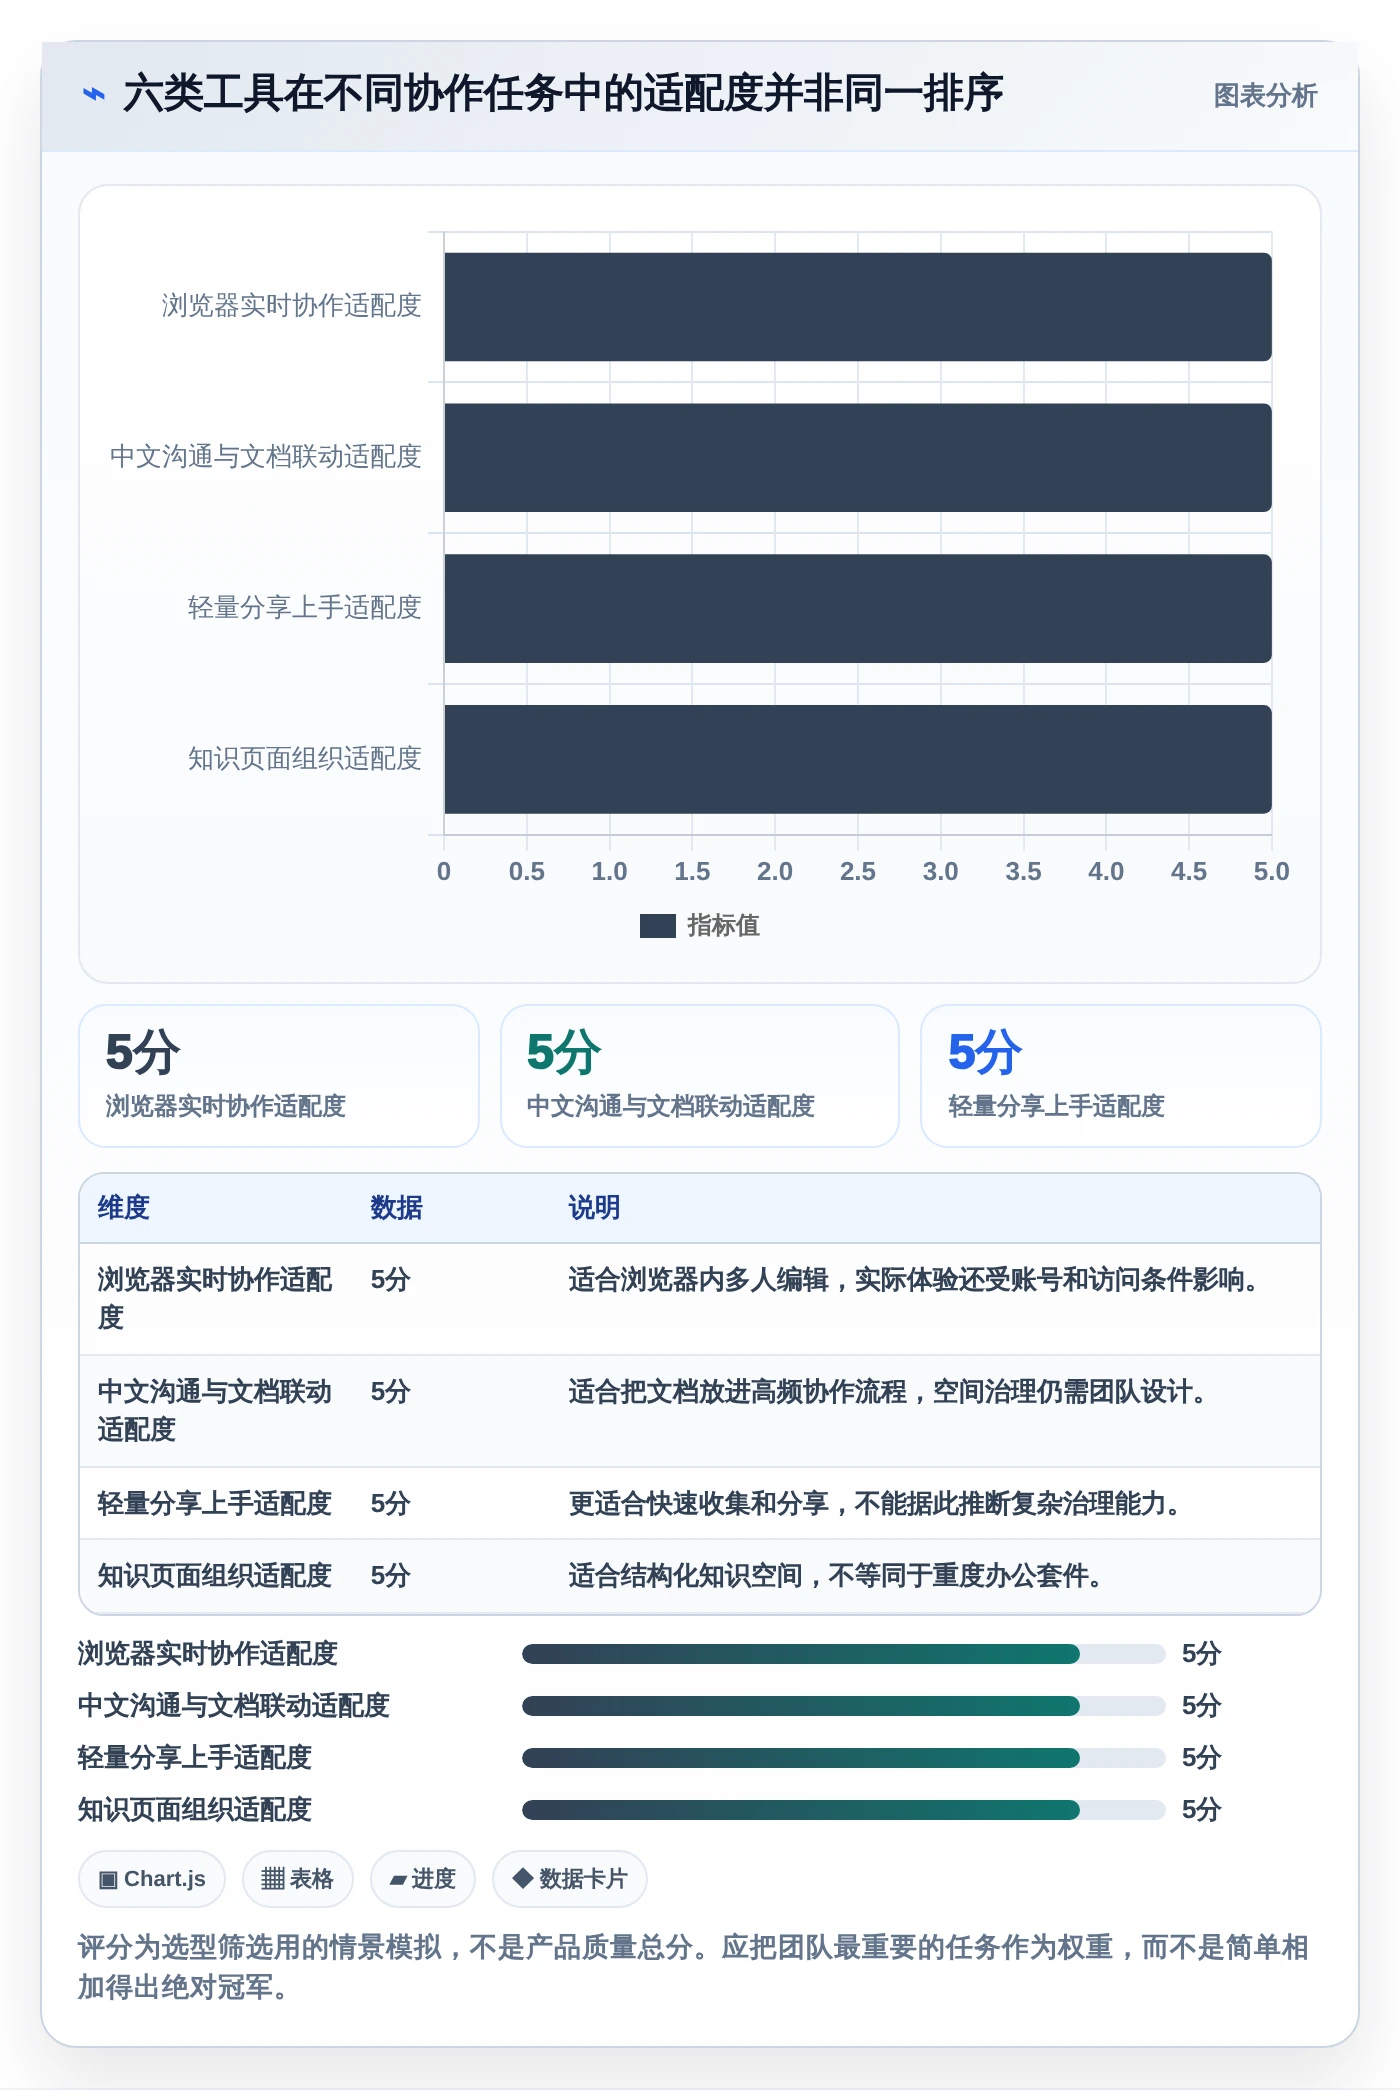Click the y-axis label 知识页面组织适配度
The width and height of the screenshot is (1400, 2090).
[305, 759]
